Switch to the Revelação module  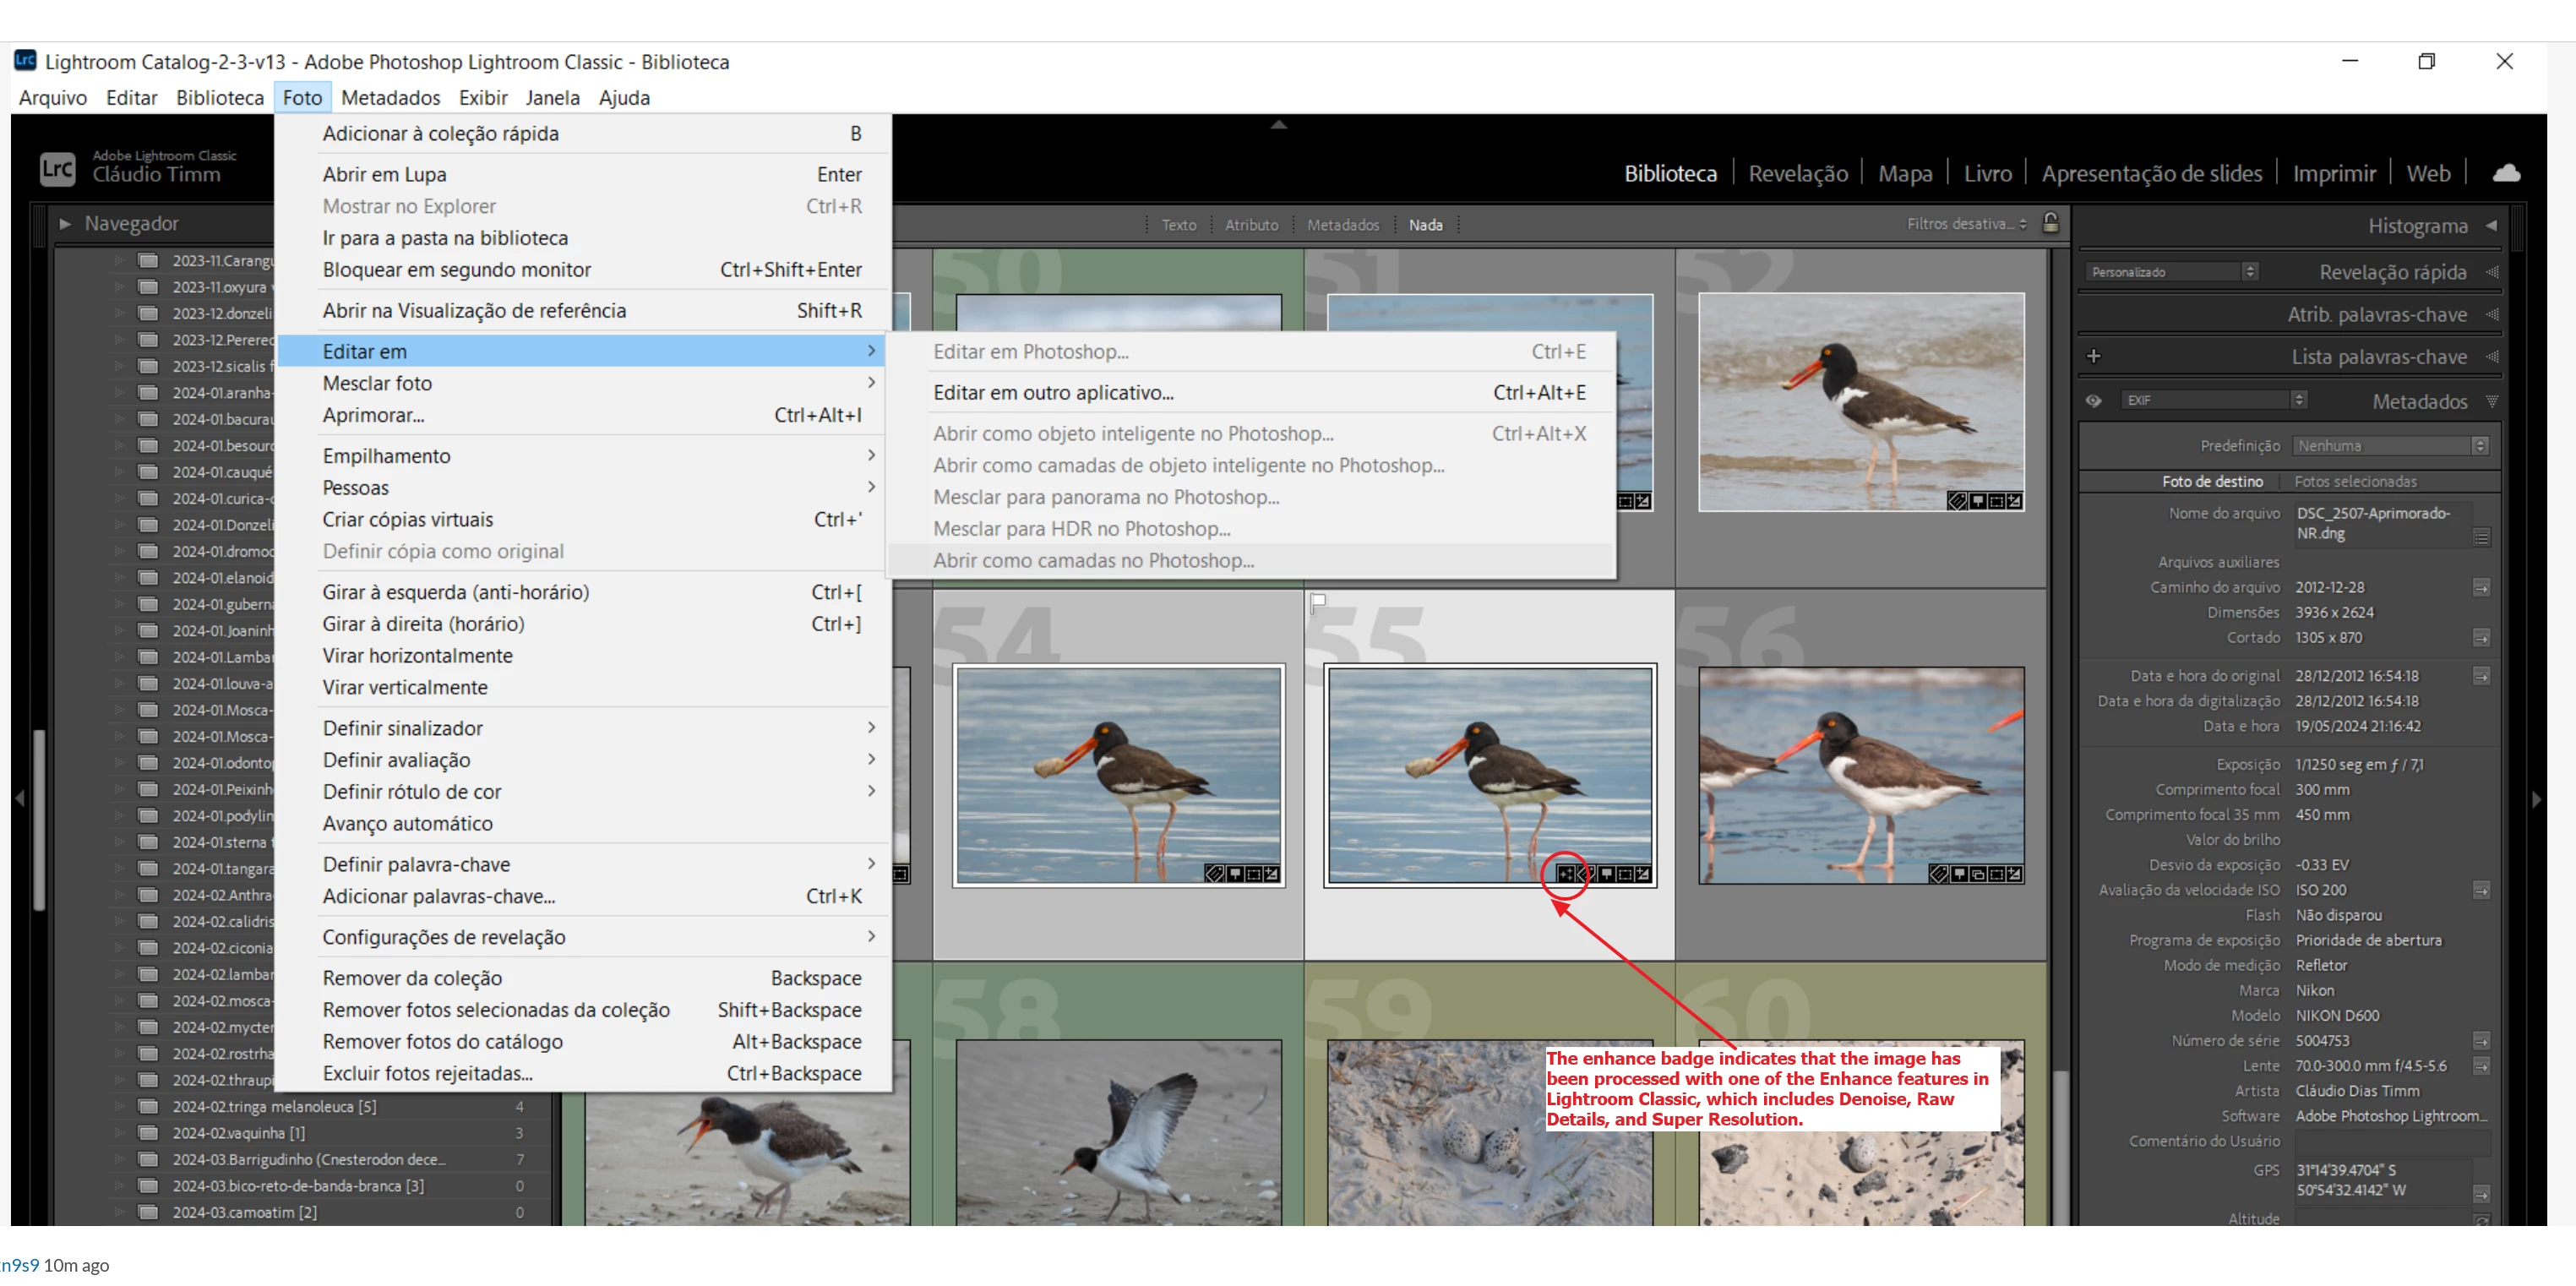tap(1798, 174)
